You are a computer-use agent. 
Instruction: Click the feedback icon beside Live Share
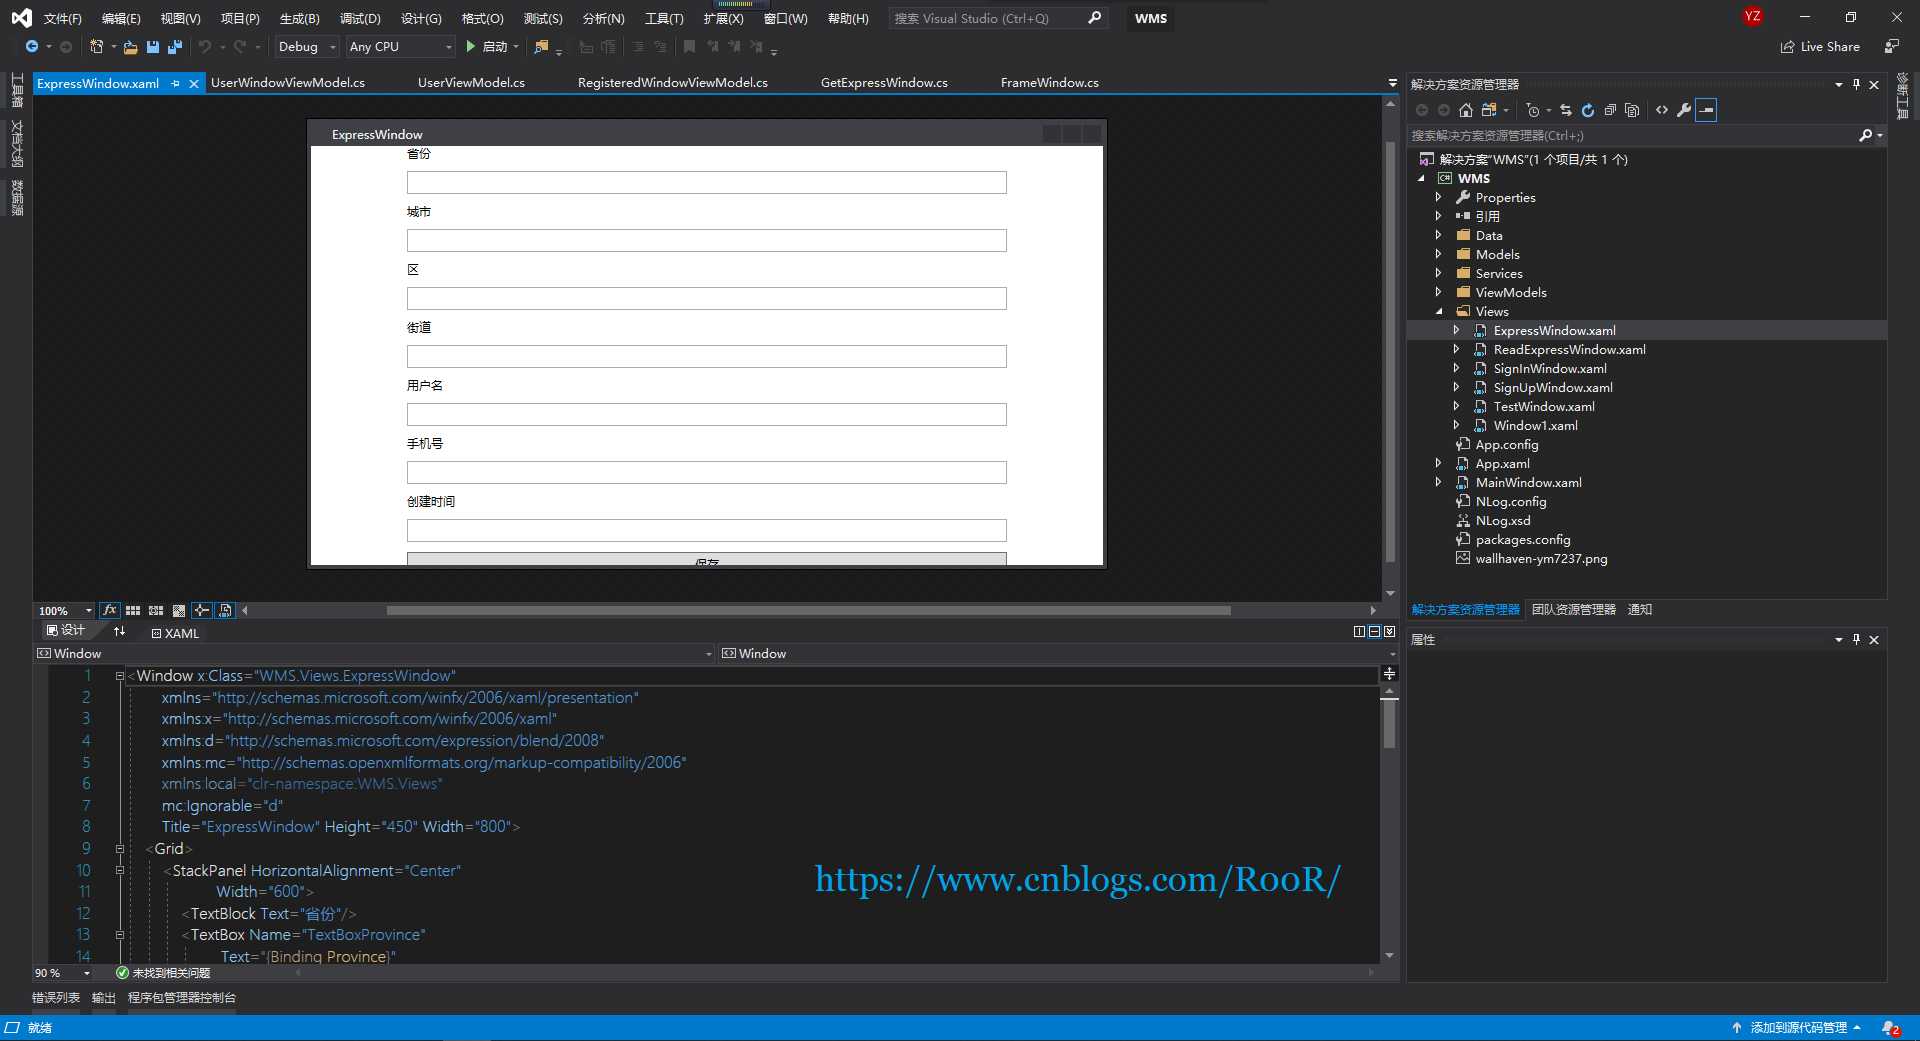(x=1891, y=47)
